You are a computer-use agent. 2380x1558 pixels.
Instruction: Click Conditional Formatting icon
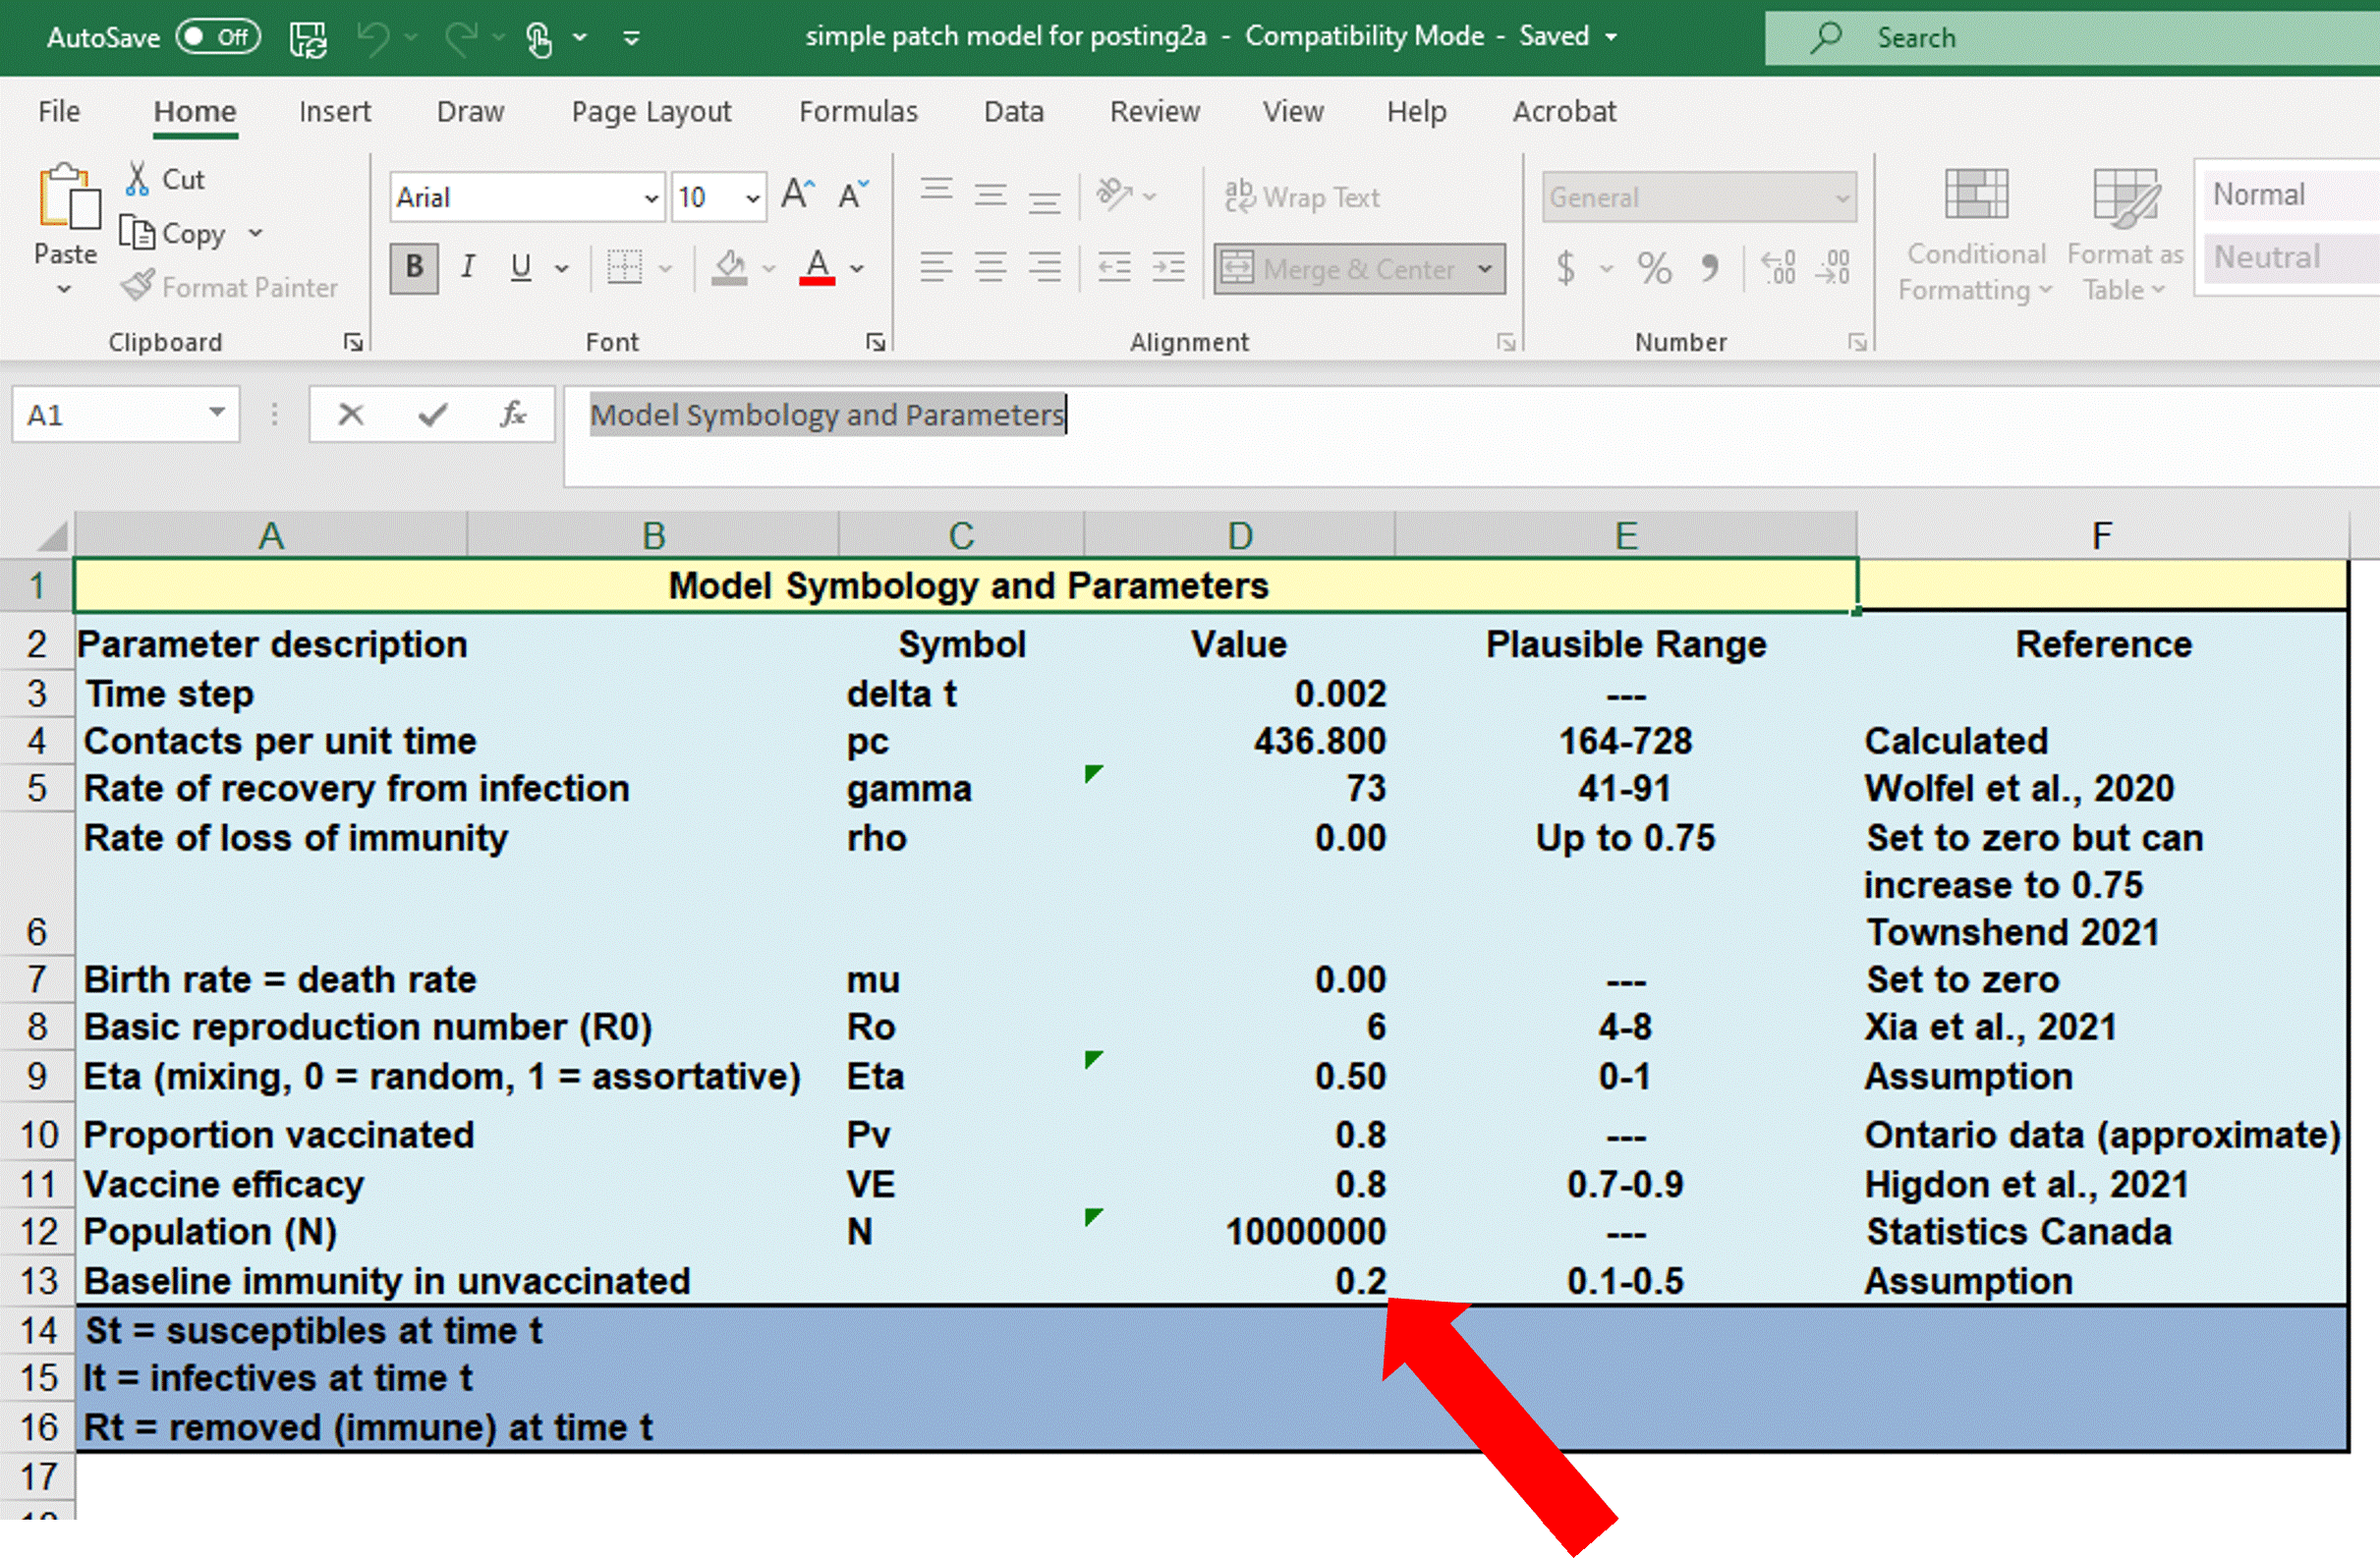(x=1975, y=194)
